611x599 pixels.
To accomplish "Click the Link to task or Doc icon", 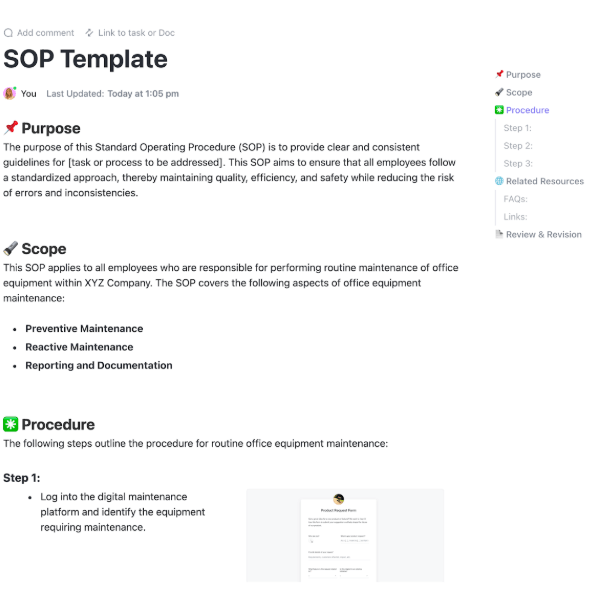I will click(90, 33).
